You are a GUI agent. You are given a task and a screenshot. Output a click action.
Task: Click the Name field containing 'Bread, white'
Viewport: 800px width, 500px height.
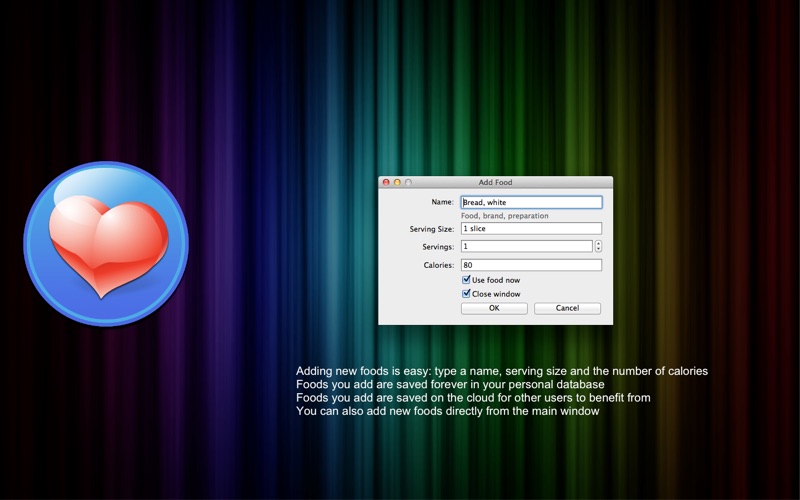coord(531,203)
